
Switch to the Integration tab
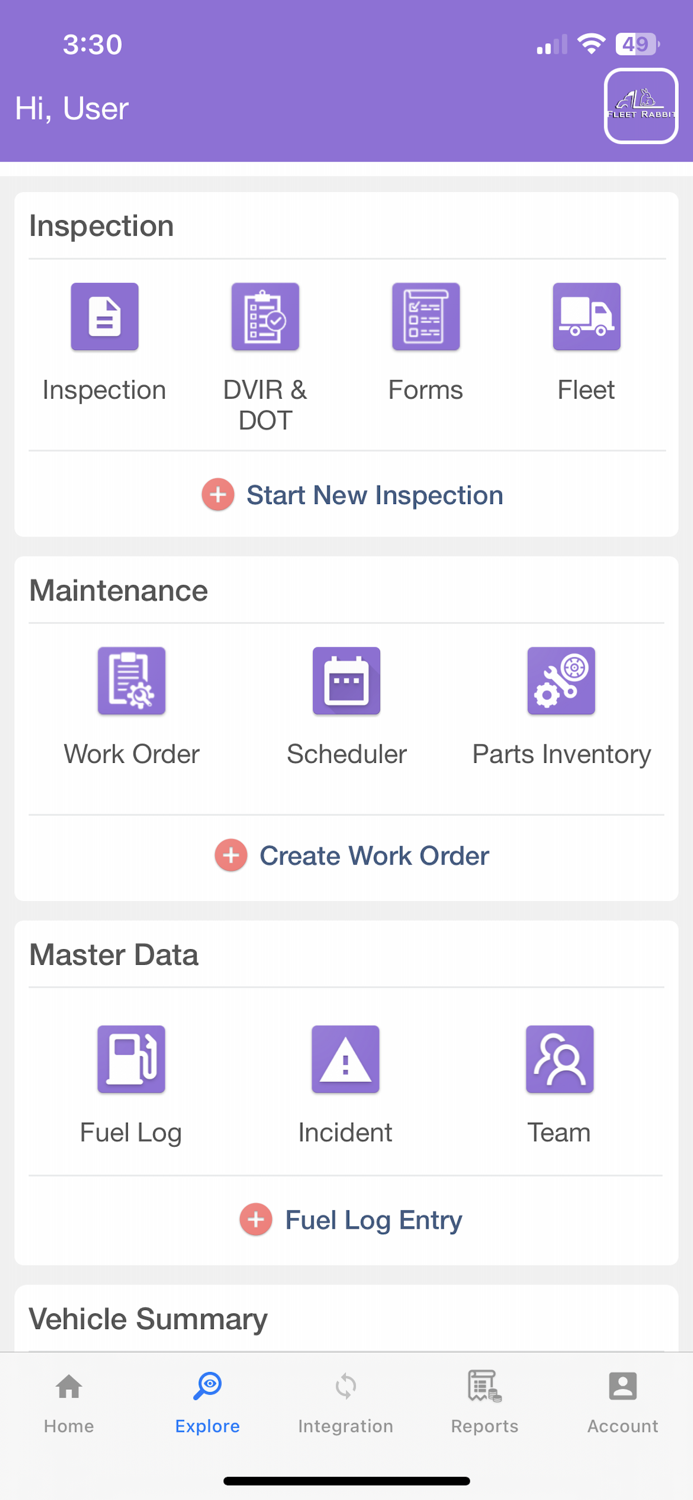point(346,1400)
